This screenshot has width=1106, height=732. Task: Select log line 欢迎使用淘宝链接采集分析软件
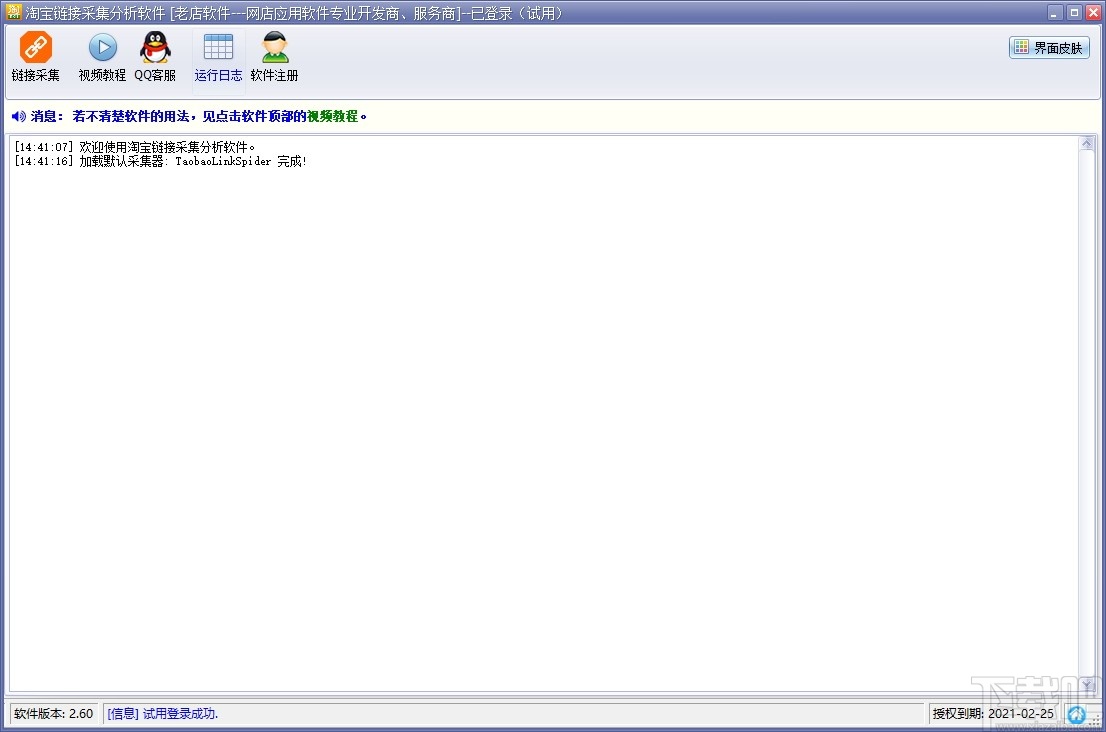[135, 147]
